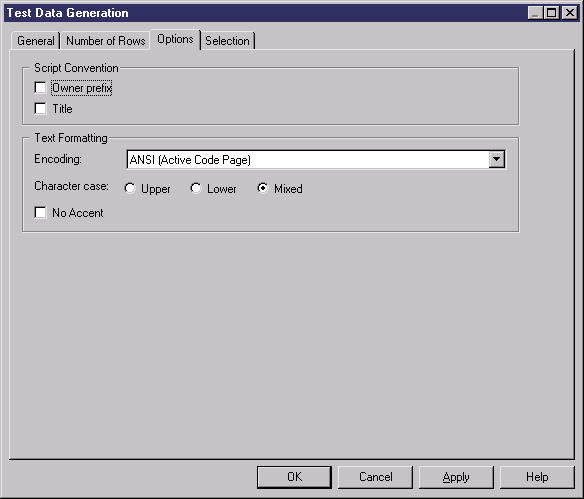Open Help for this dialog

click(537, 477)
